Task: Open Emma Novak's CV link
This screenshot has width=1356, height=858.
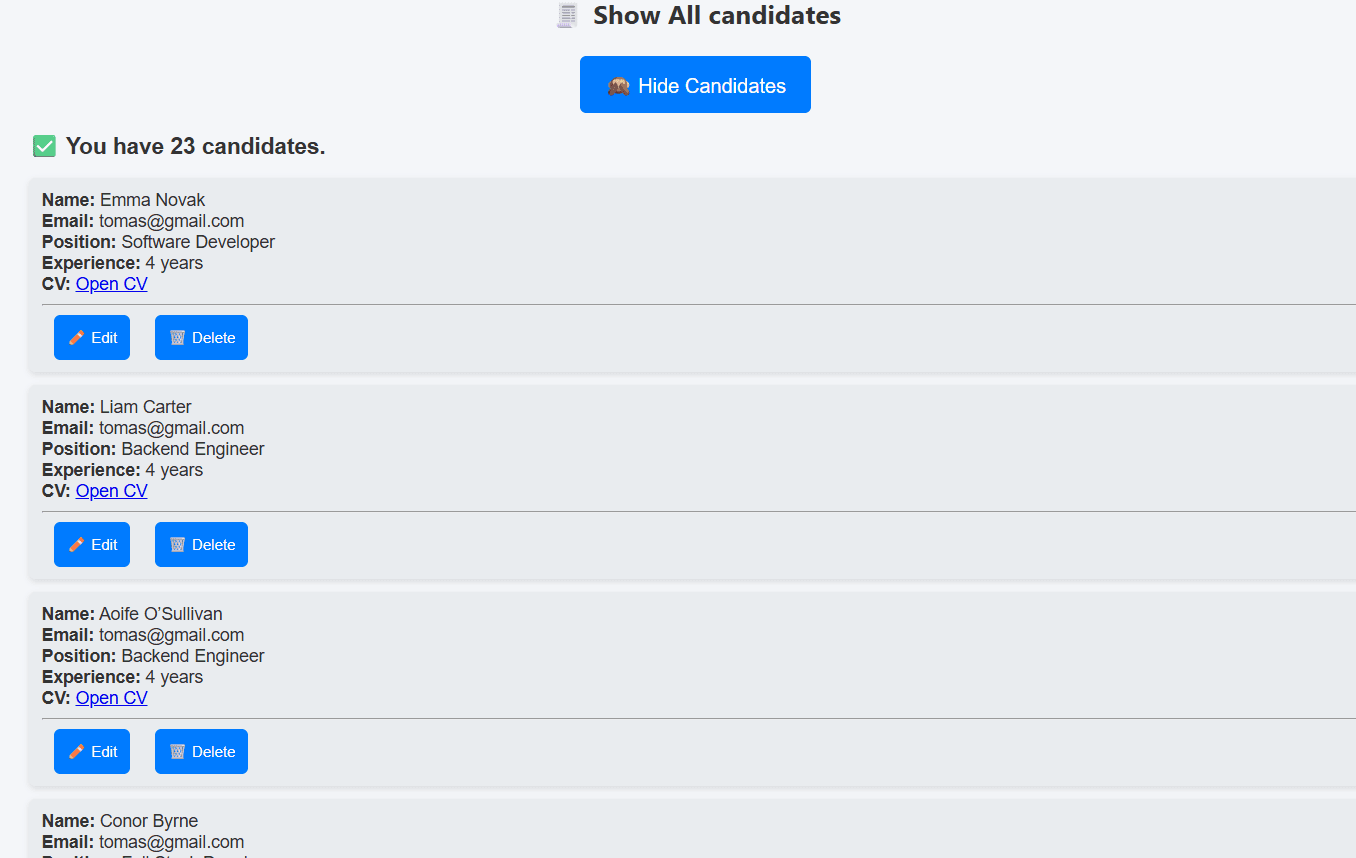Action: coord(112,284)
